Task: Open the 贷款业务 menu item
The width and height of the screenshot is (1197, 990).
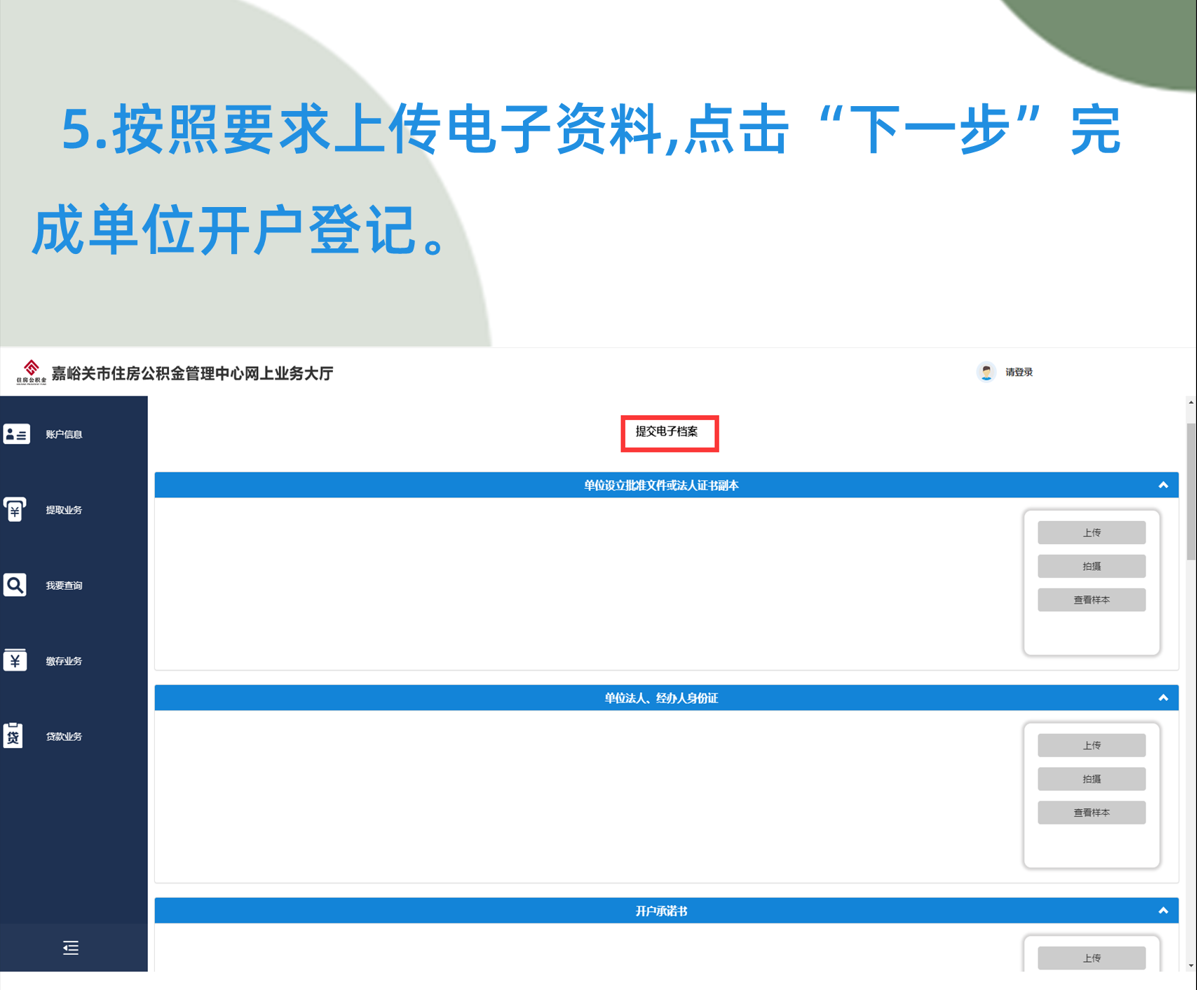Action: pos(64,737)
